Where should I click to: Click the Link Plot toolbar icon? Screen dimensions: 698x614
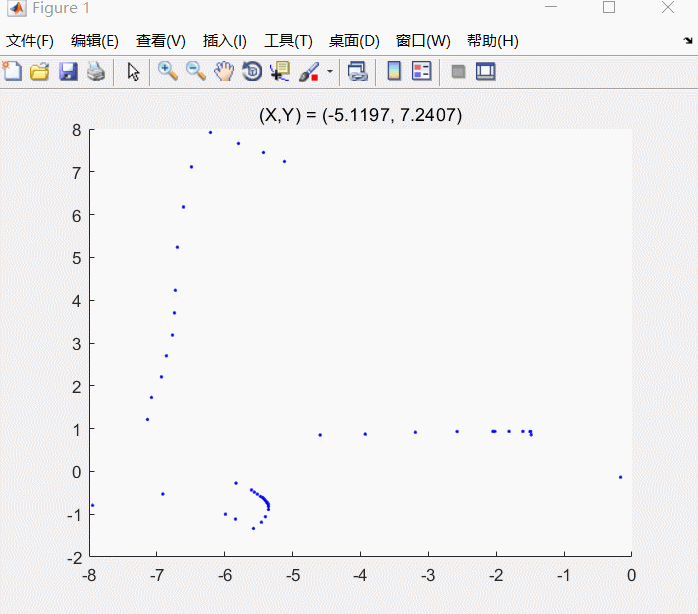pos(357,71)
